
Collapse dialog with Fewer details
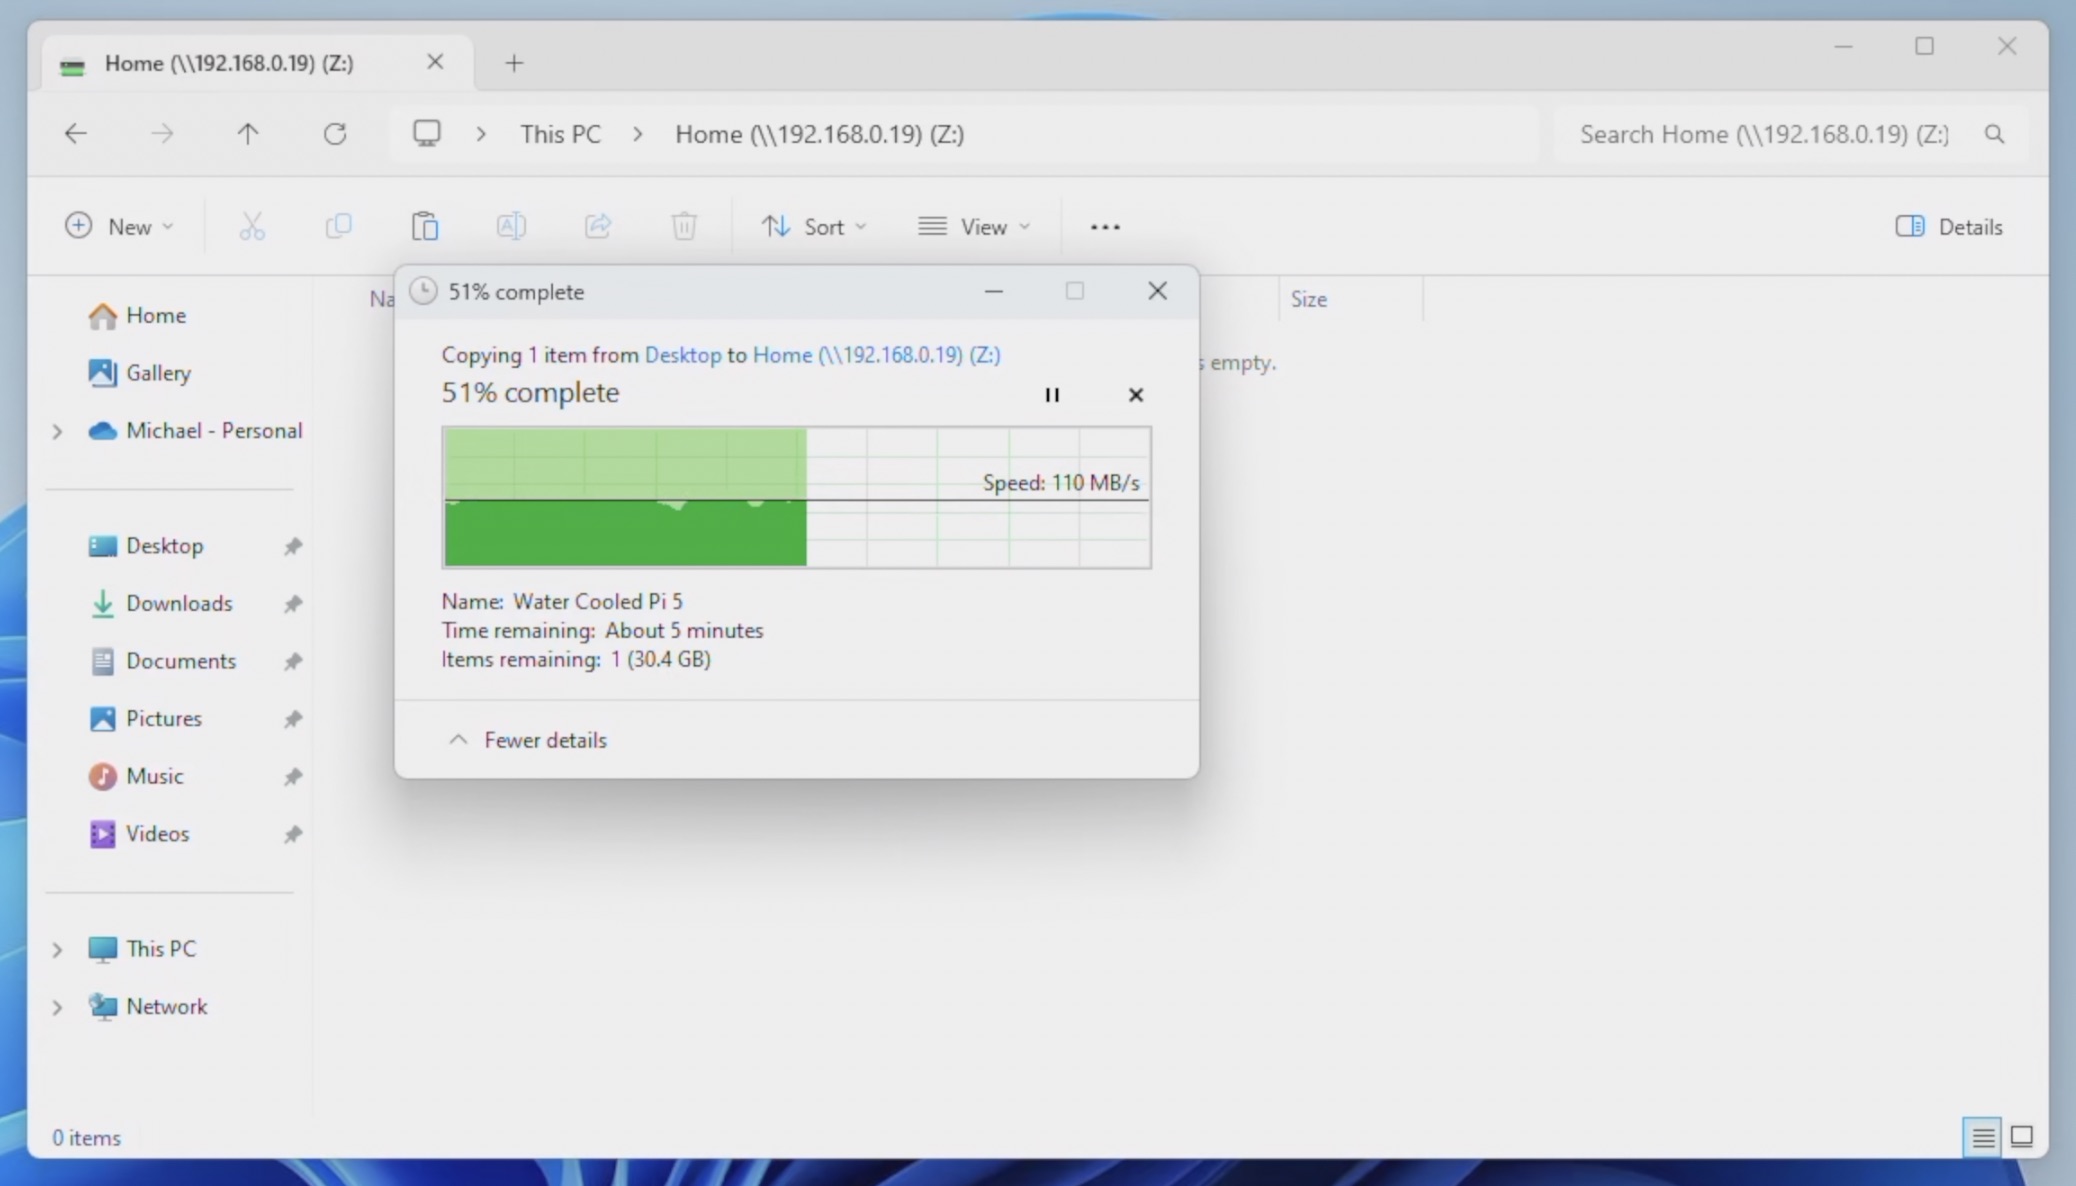pos(528,740)
